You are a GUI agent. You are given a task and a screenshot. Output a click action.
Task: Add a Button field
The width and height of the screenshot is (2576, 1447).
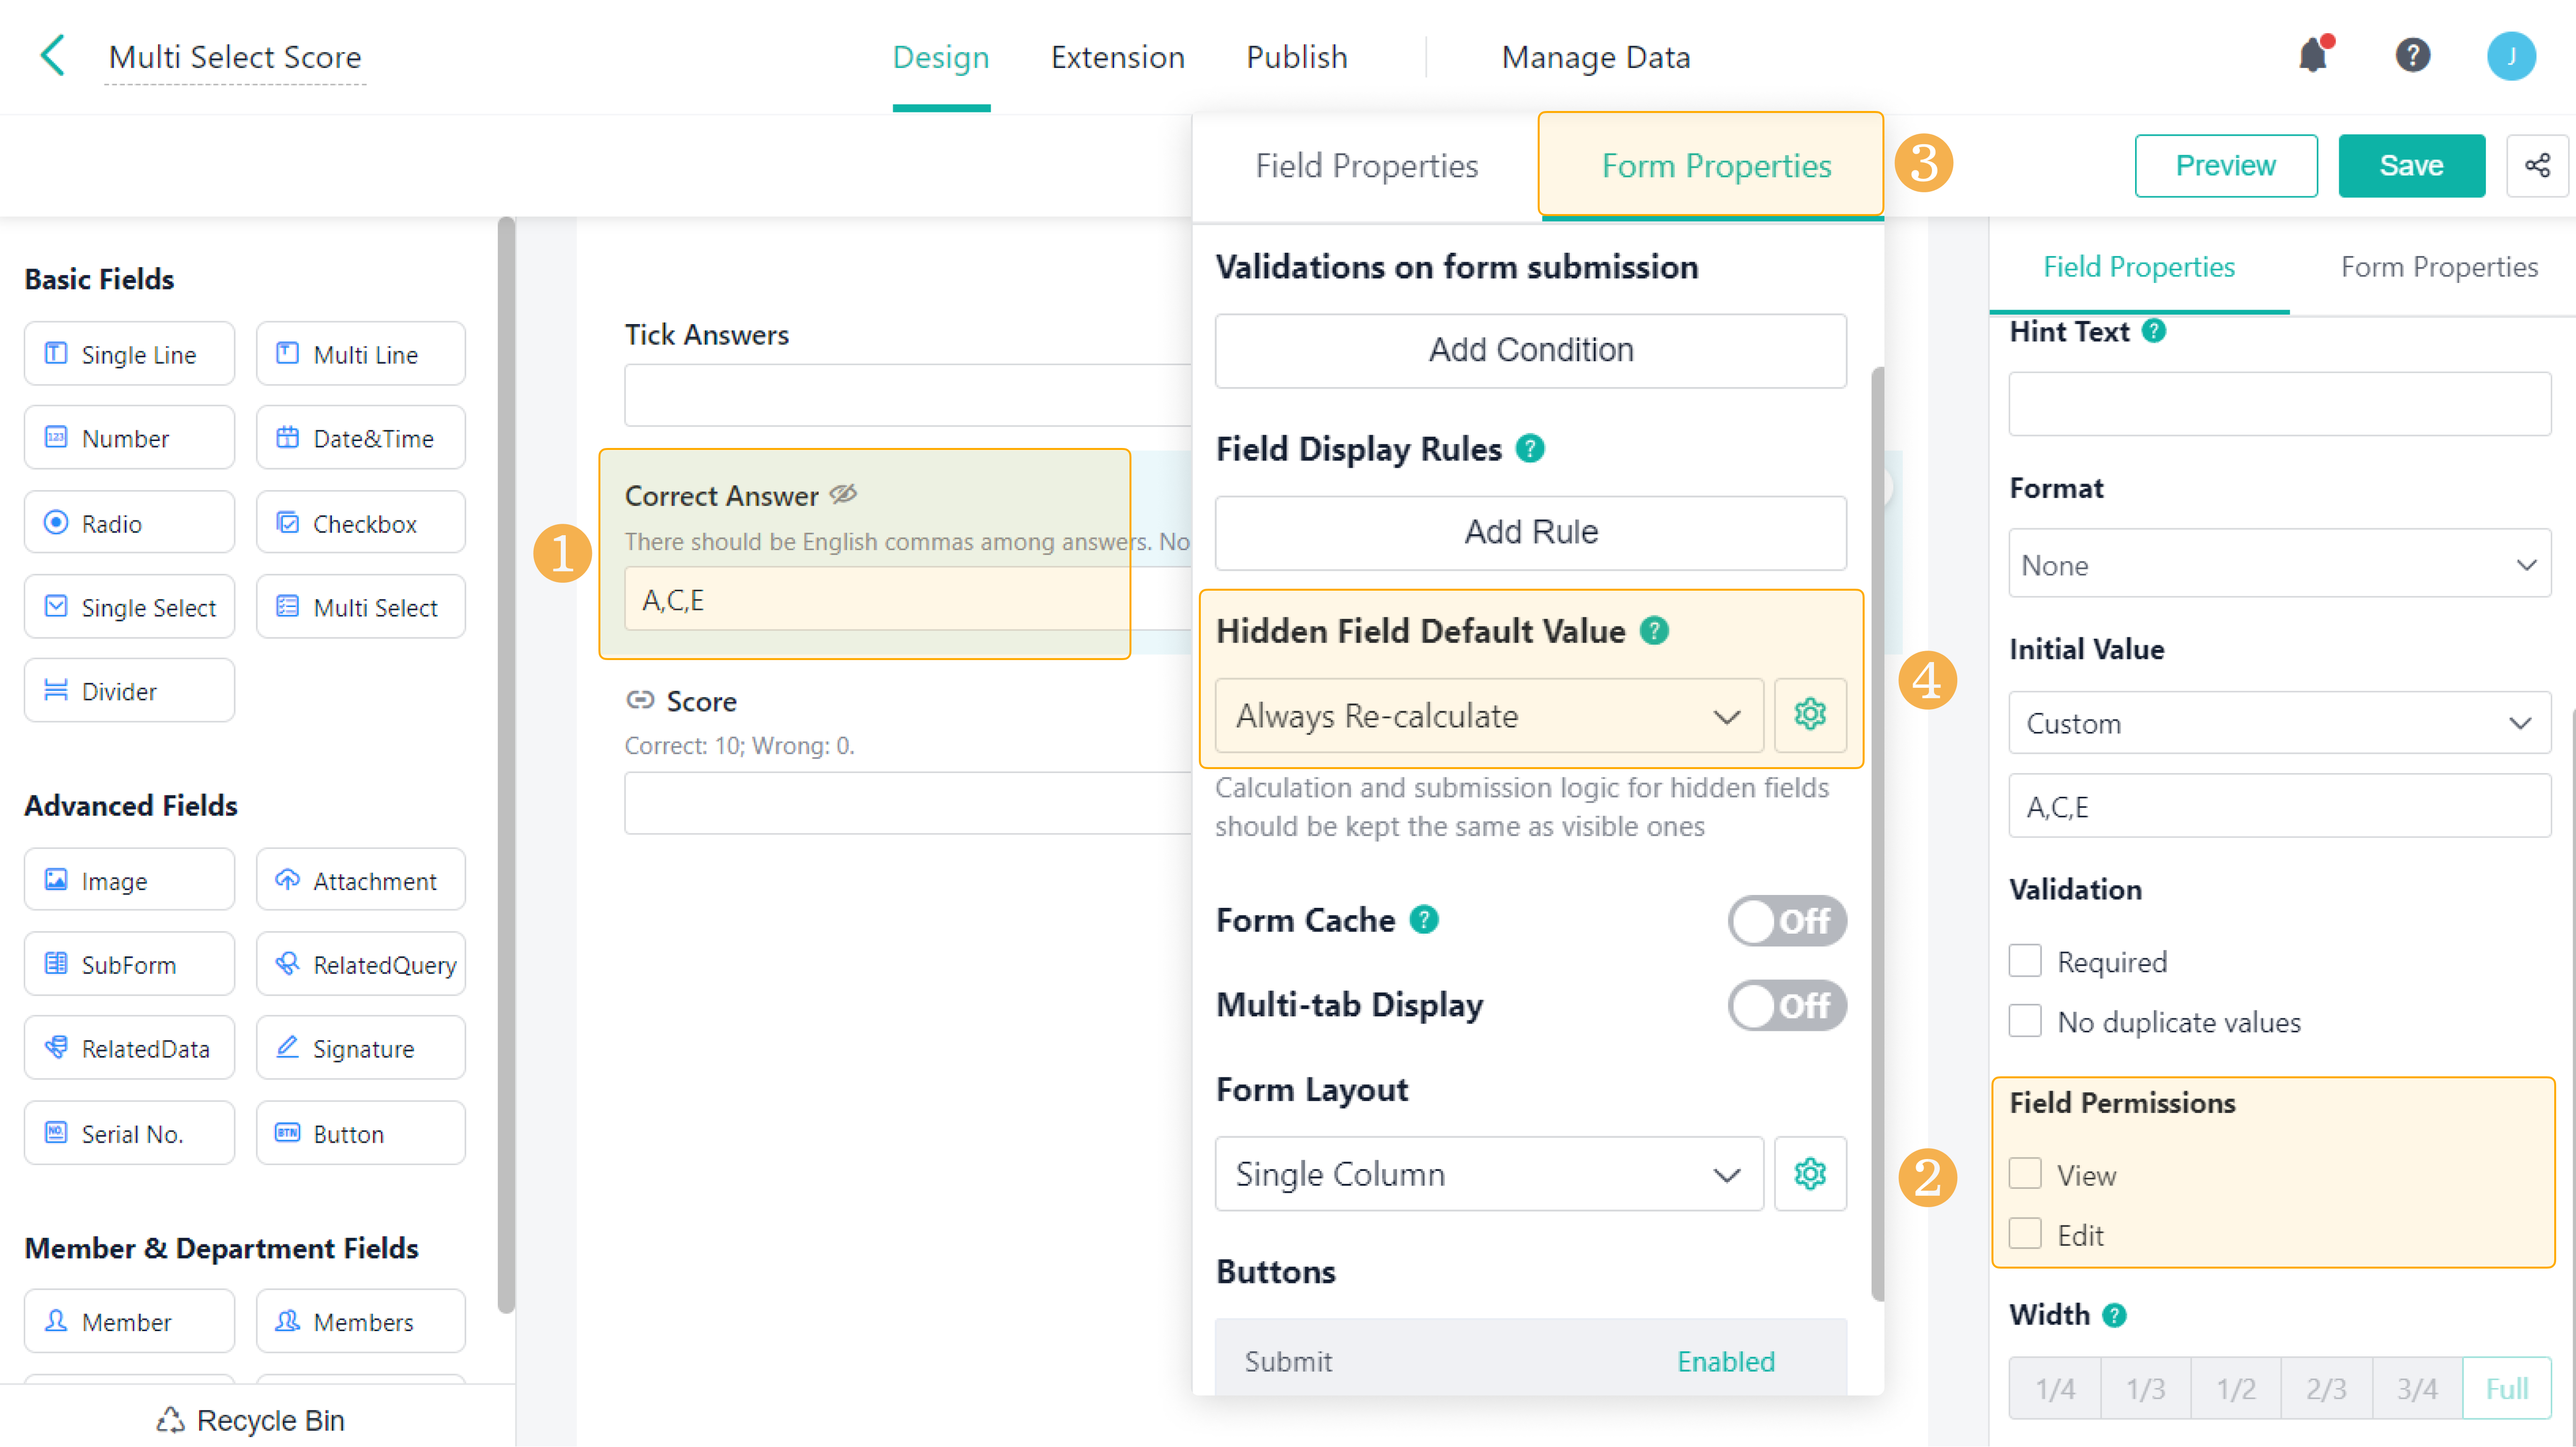pyautogui.click(x=360, y=1133)
